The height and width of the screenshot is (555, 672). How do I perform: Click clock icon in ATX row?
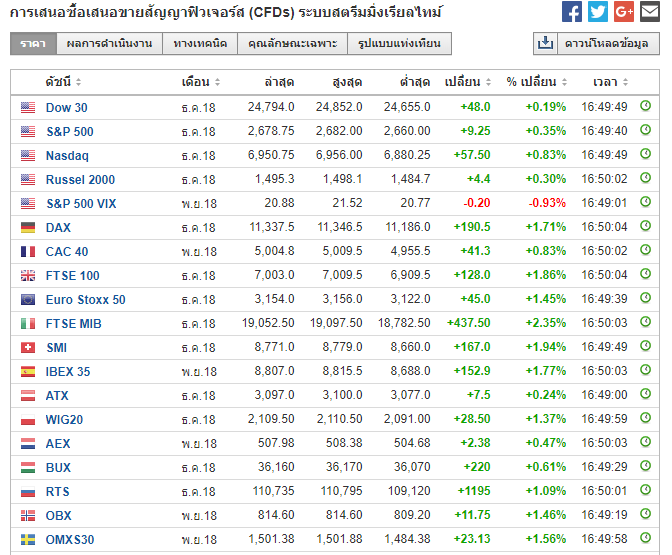coord(645,393)
